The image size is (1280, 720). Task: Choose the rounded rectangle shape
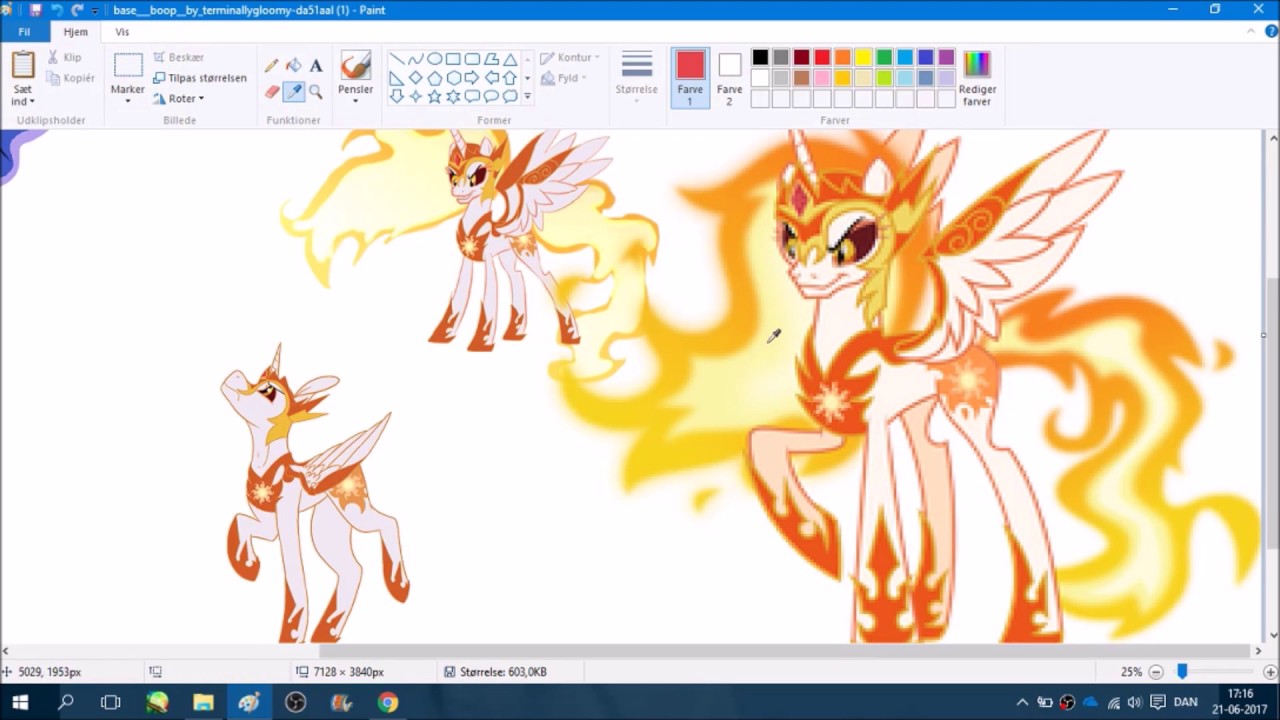click(472, 59)
